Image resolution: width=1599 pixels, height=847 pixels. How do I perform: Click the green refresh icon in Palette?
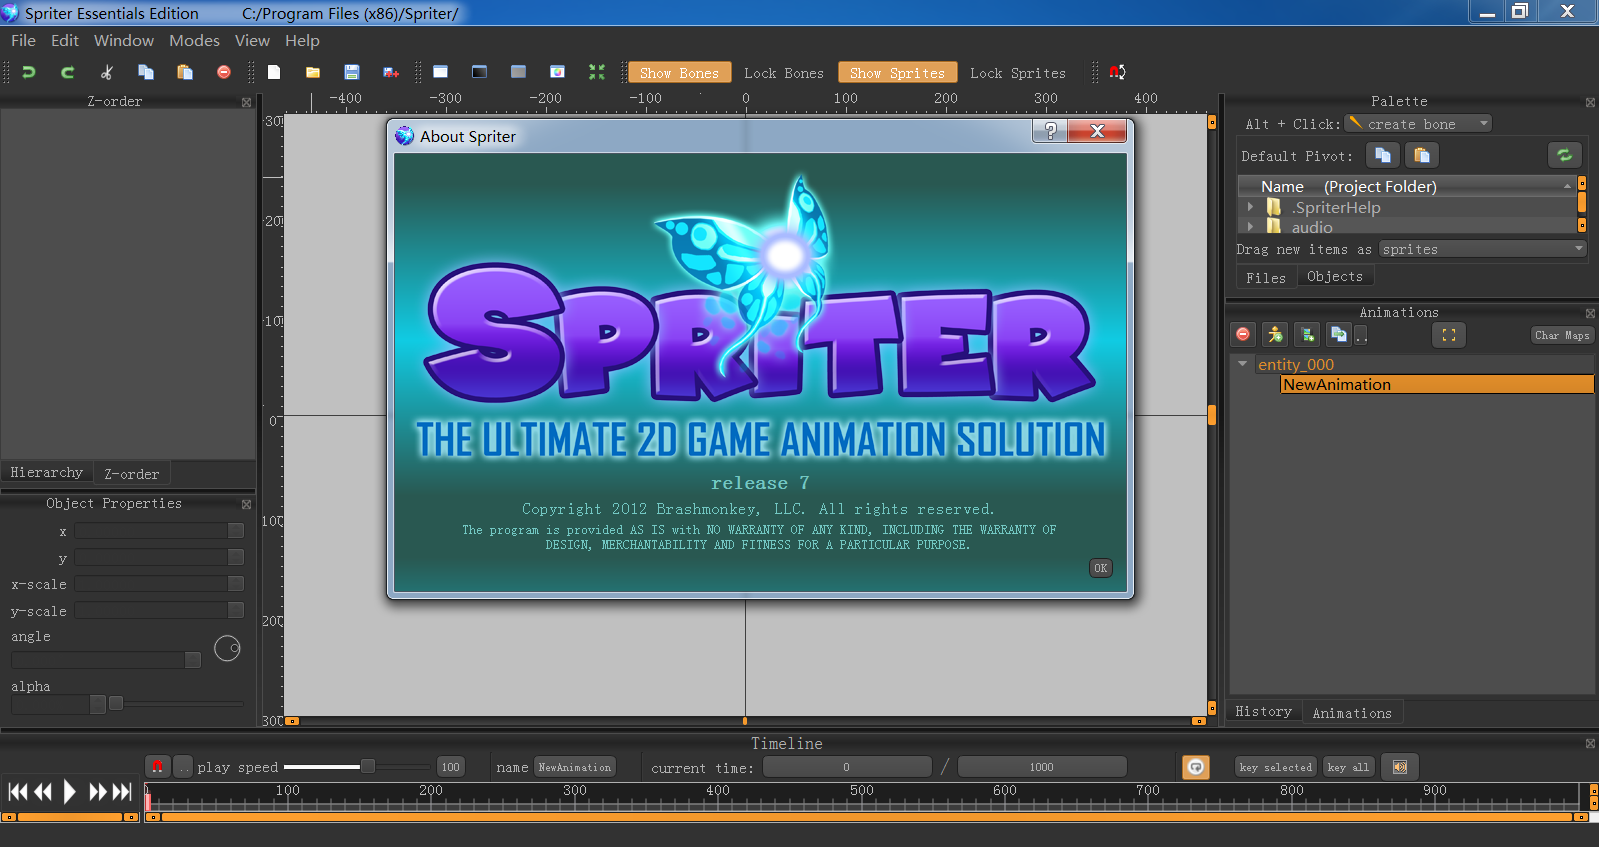(x=1564, y=155)
